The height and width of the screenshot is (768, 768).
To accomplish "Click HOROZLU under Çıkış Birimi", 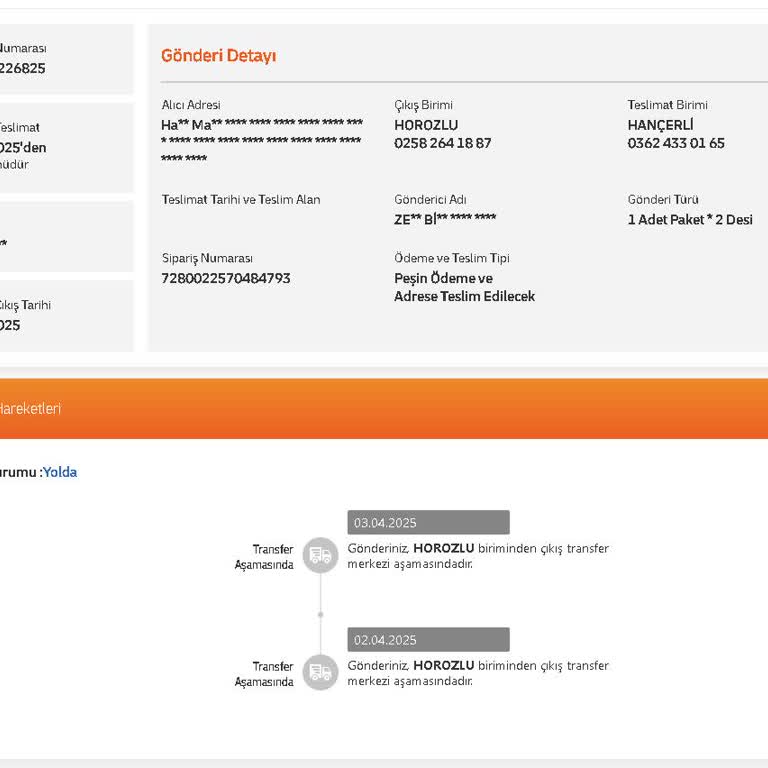I will pyautogui.click(x=426, y=125).
